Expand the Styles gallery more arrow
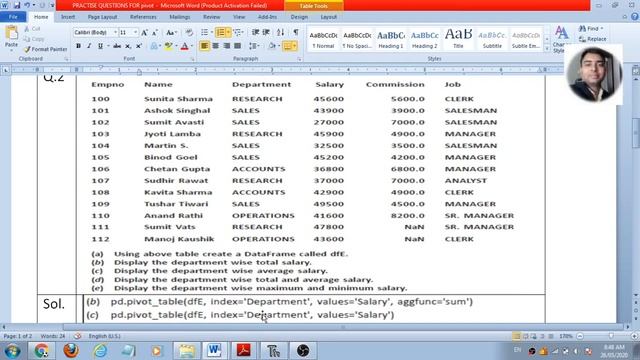 pyautogui.click(x=547, y=49)
